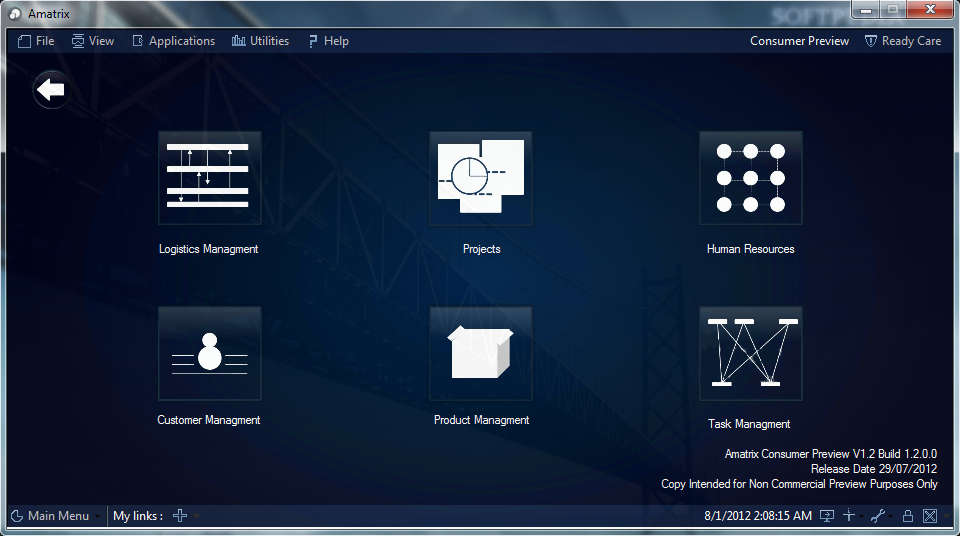Open the File menu
The width and height of the screenshot is (960, 536).
(37, 41)
